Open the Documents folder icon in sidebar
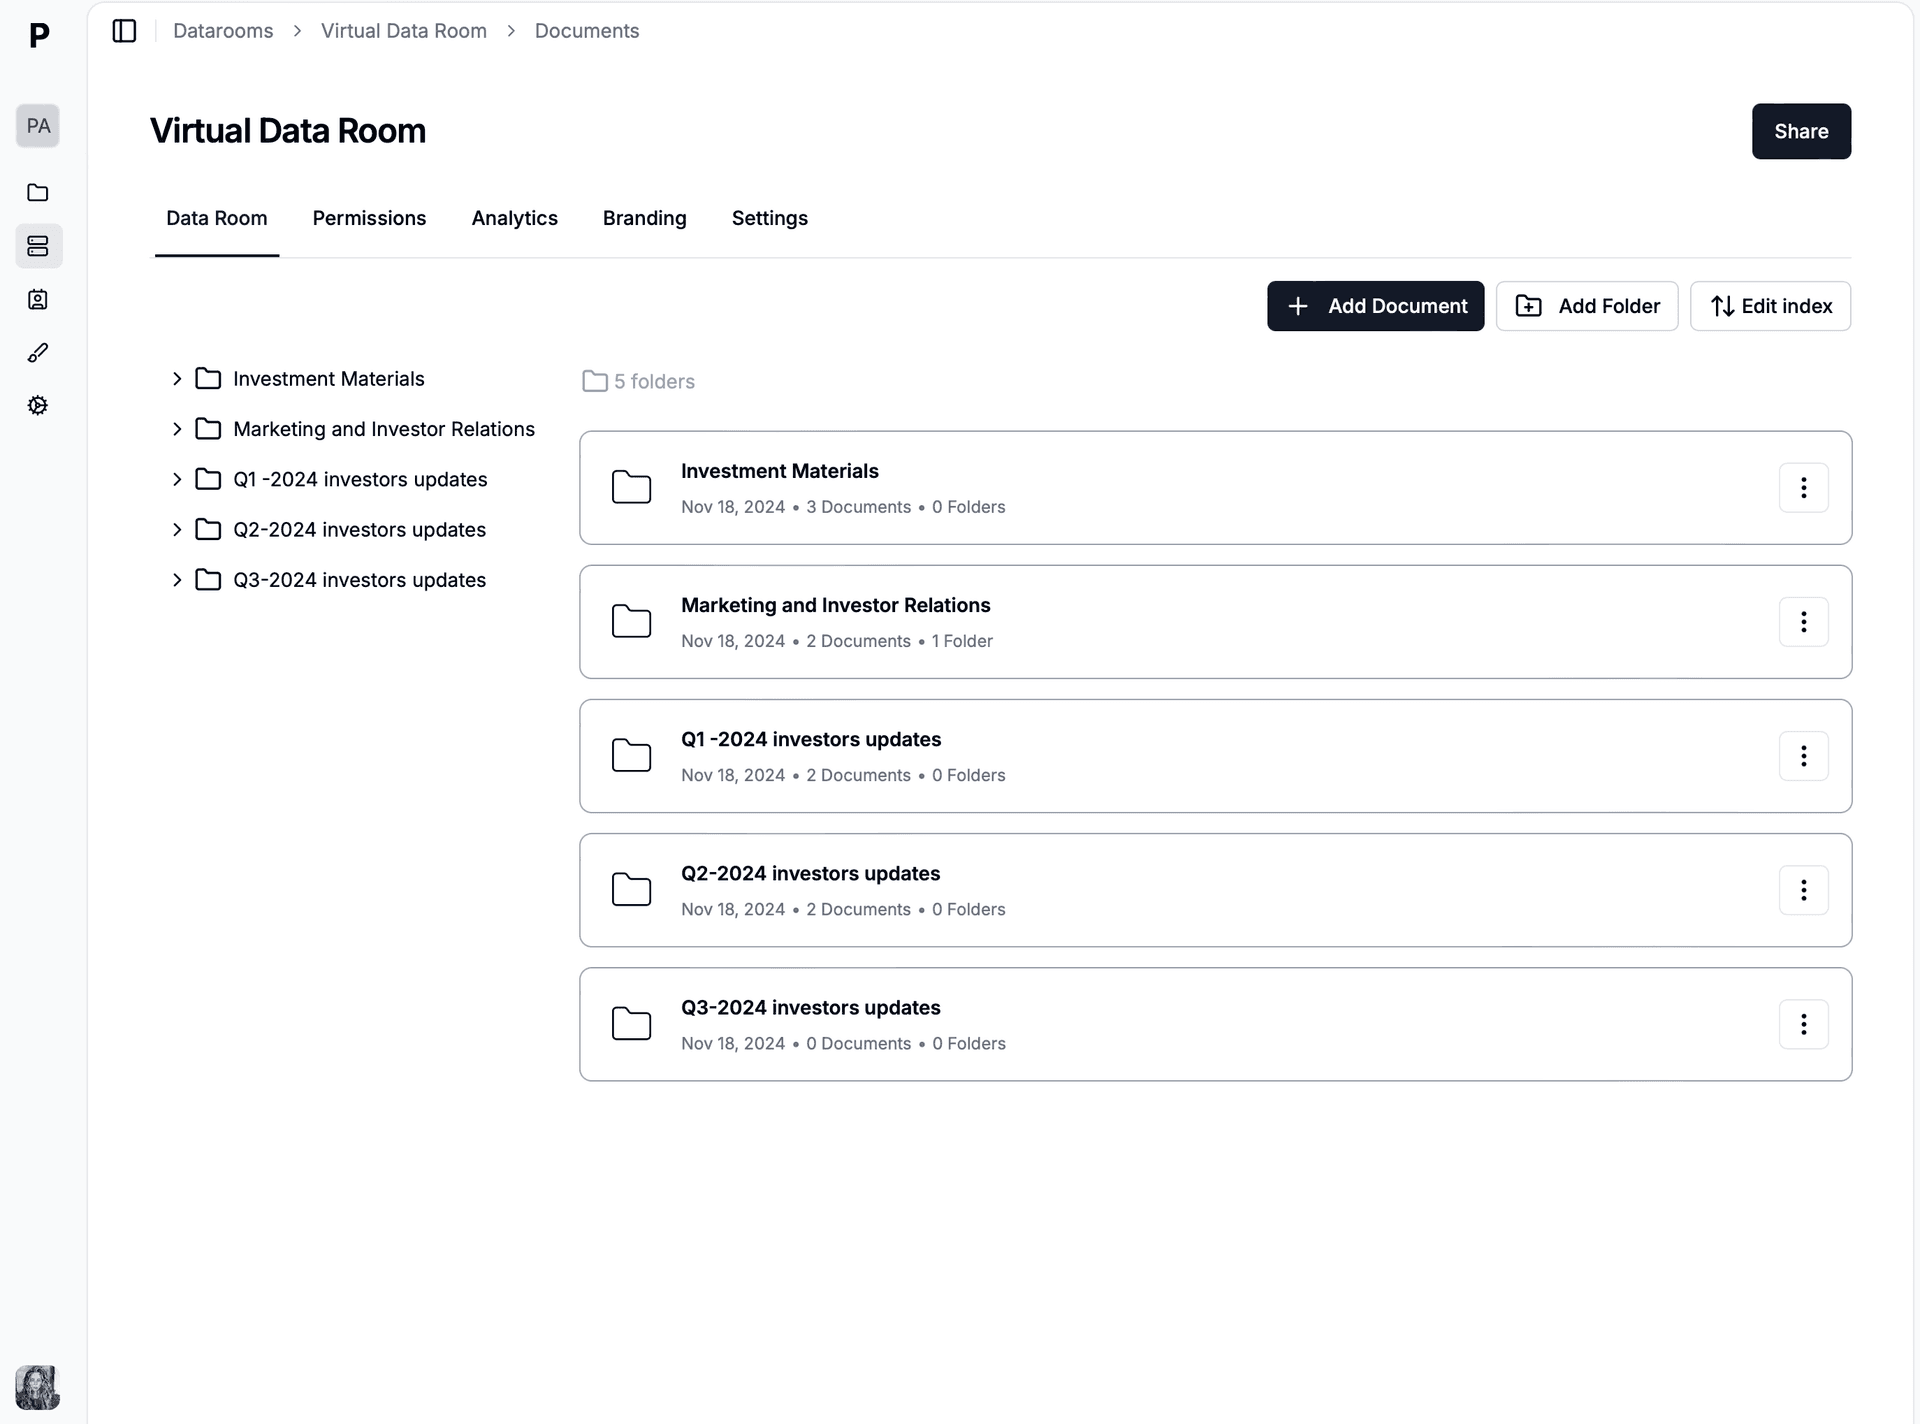The height and width of the screenshot is (1424, 1920). (x=38, y=192)
